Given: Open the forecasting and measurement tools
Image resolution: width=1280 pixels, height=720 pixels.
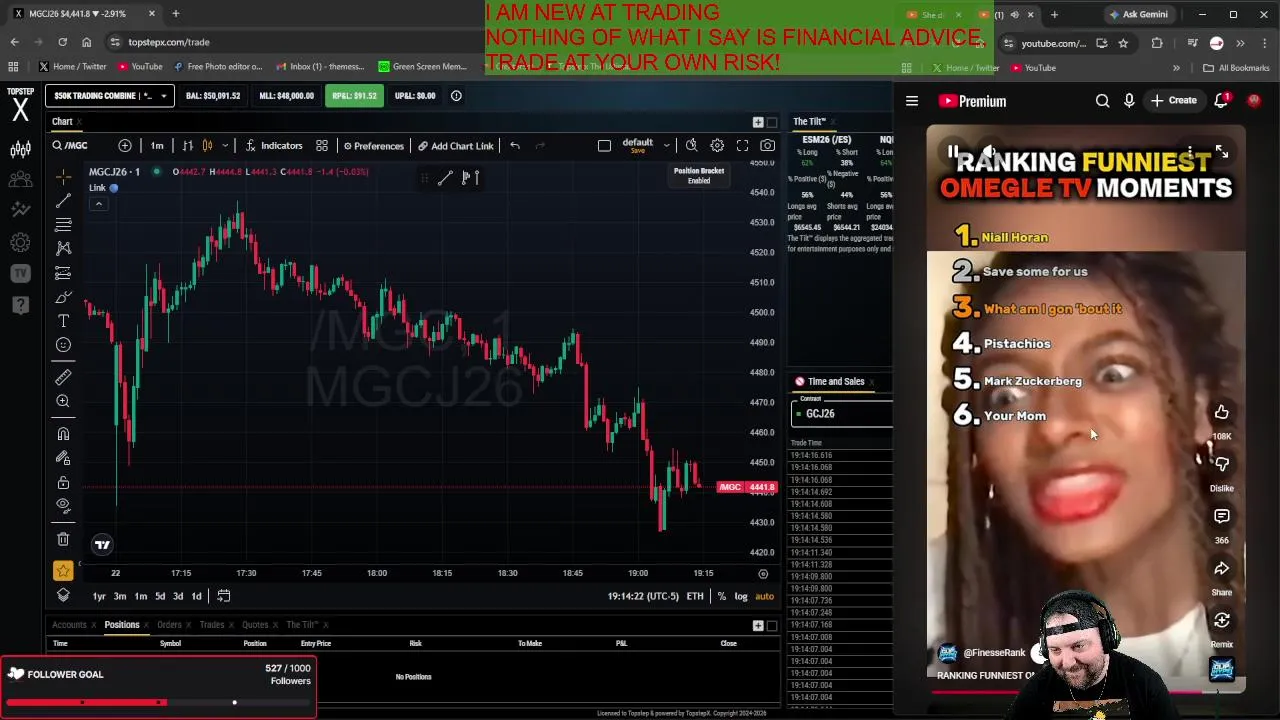Looking at the screenshot, I should coord(63,272).
